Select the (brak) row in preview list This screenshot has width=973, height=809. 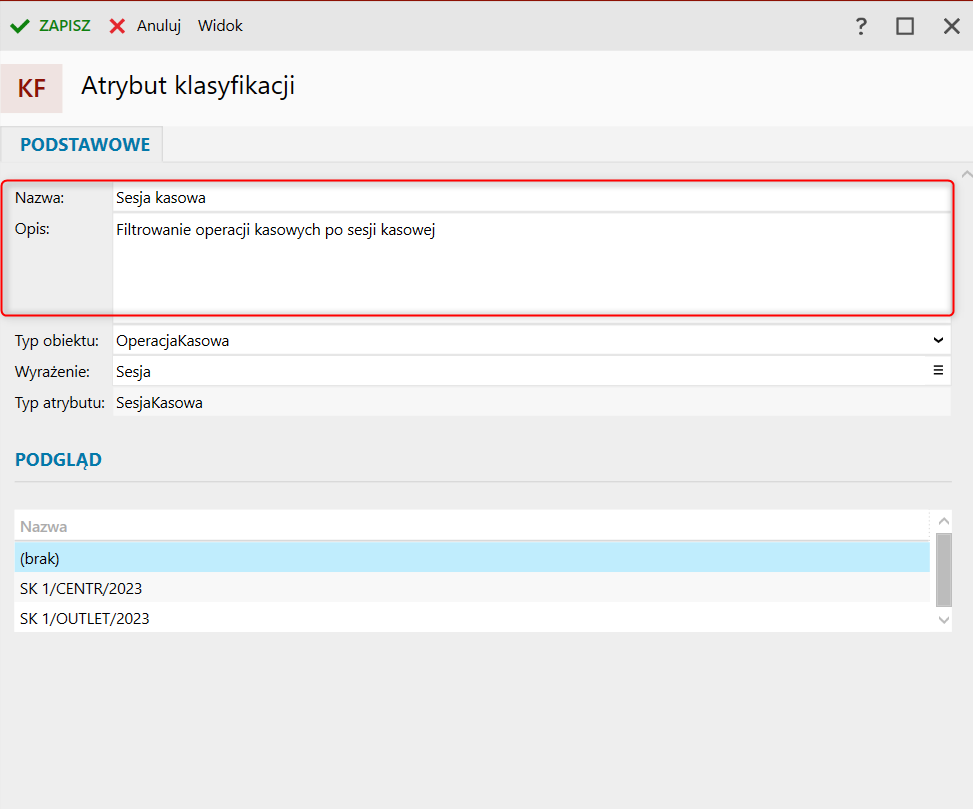pos(472,558)
